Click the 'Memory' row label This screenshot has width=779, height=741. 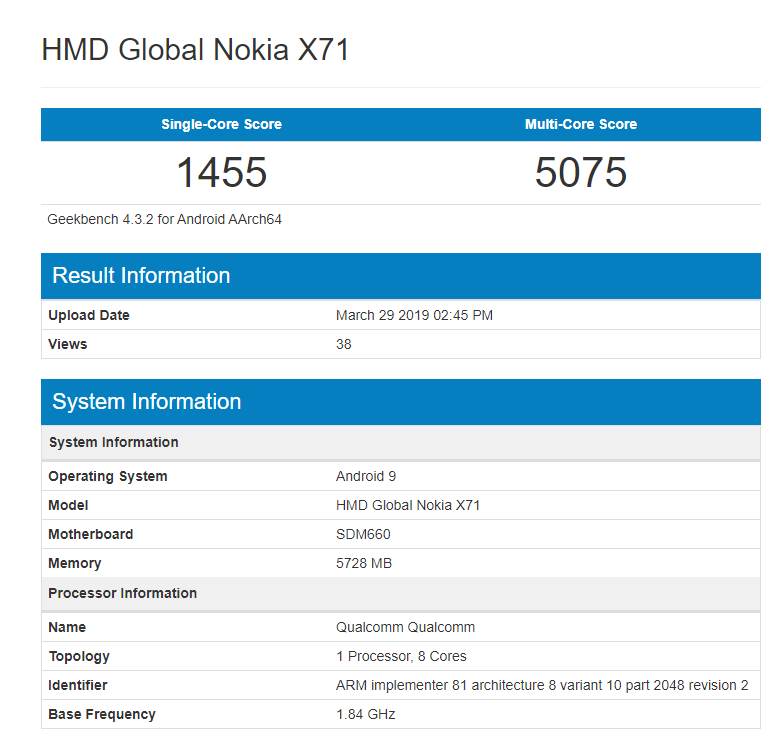(x=75, y=563)
